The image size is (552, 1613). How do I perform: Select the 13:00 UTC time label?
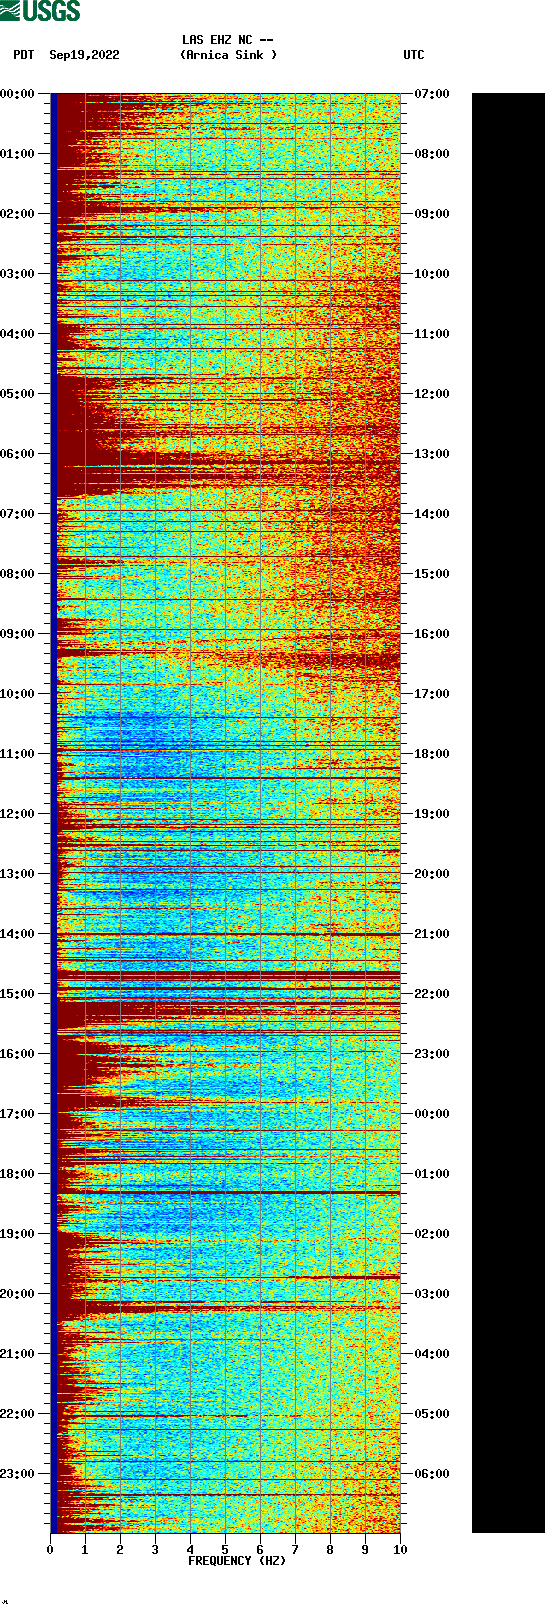click(432, 454)
